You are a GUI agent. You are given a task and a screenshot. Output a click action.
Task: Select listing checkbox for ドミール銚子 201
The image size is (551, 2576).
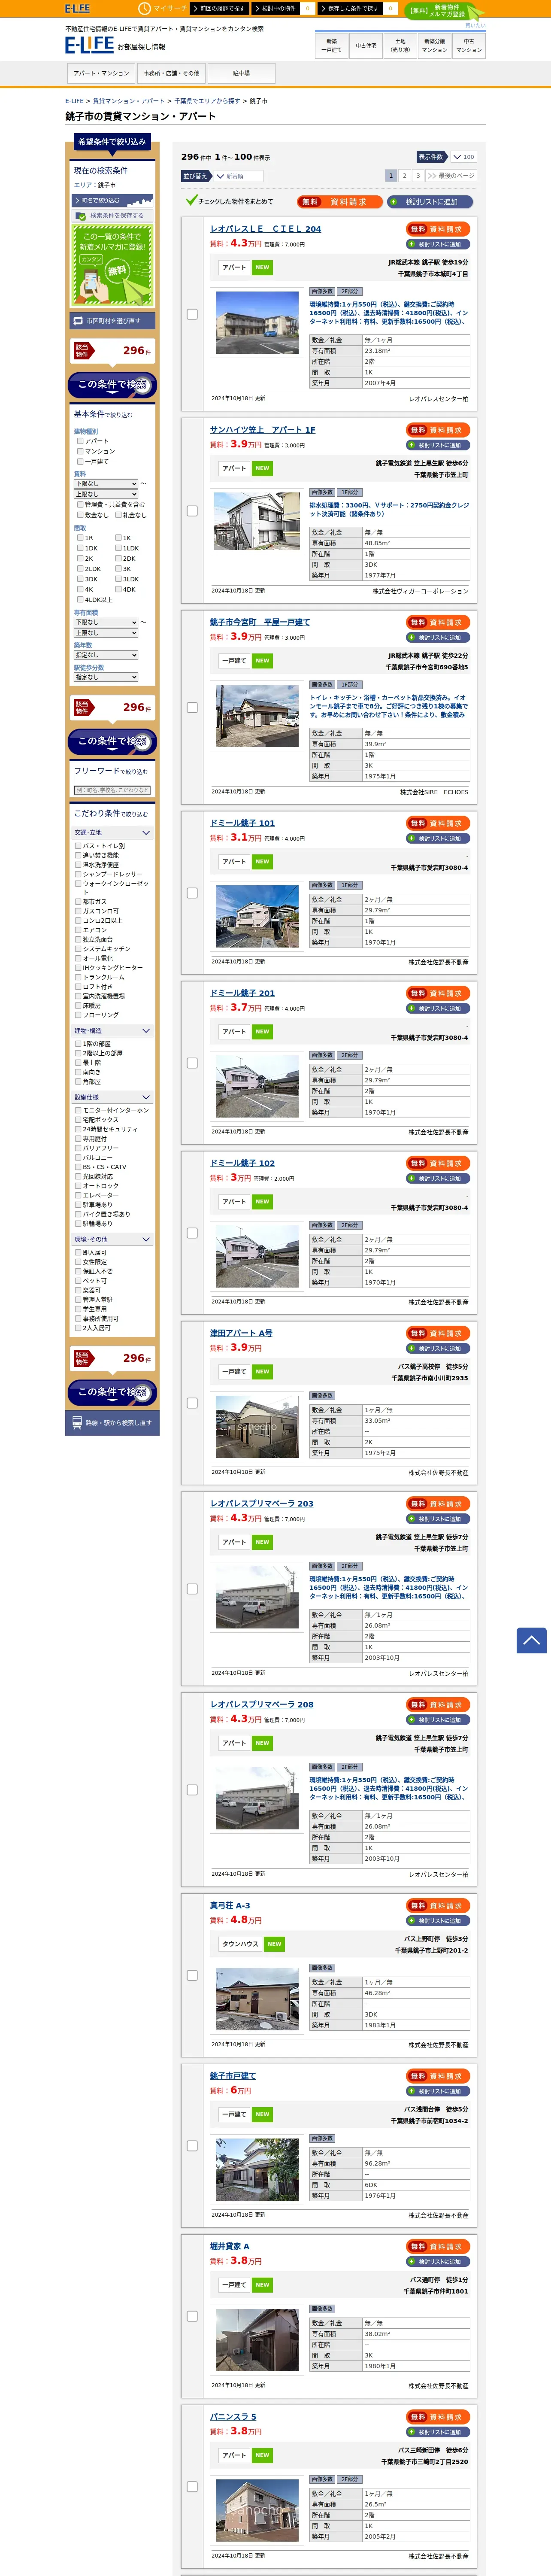tap(192, 1063)
